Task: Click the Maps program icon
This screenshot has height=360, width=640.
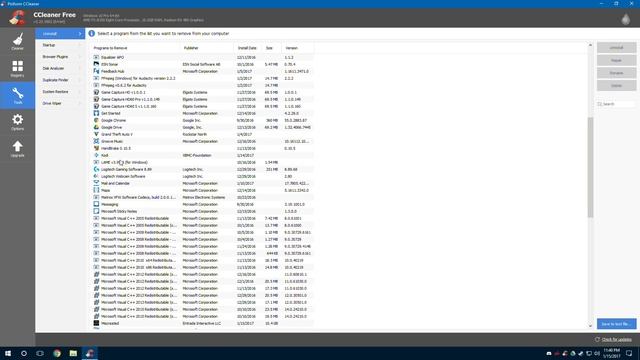Action: coord(96,190)
